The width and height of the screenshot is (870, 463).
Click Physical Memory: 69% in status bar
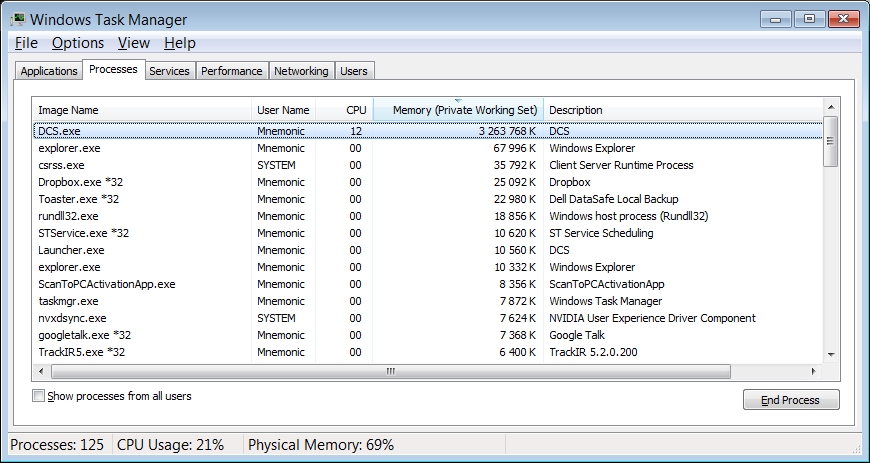[321, 445]
